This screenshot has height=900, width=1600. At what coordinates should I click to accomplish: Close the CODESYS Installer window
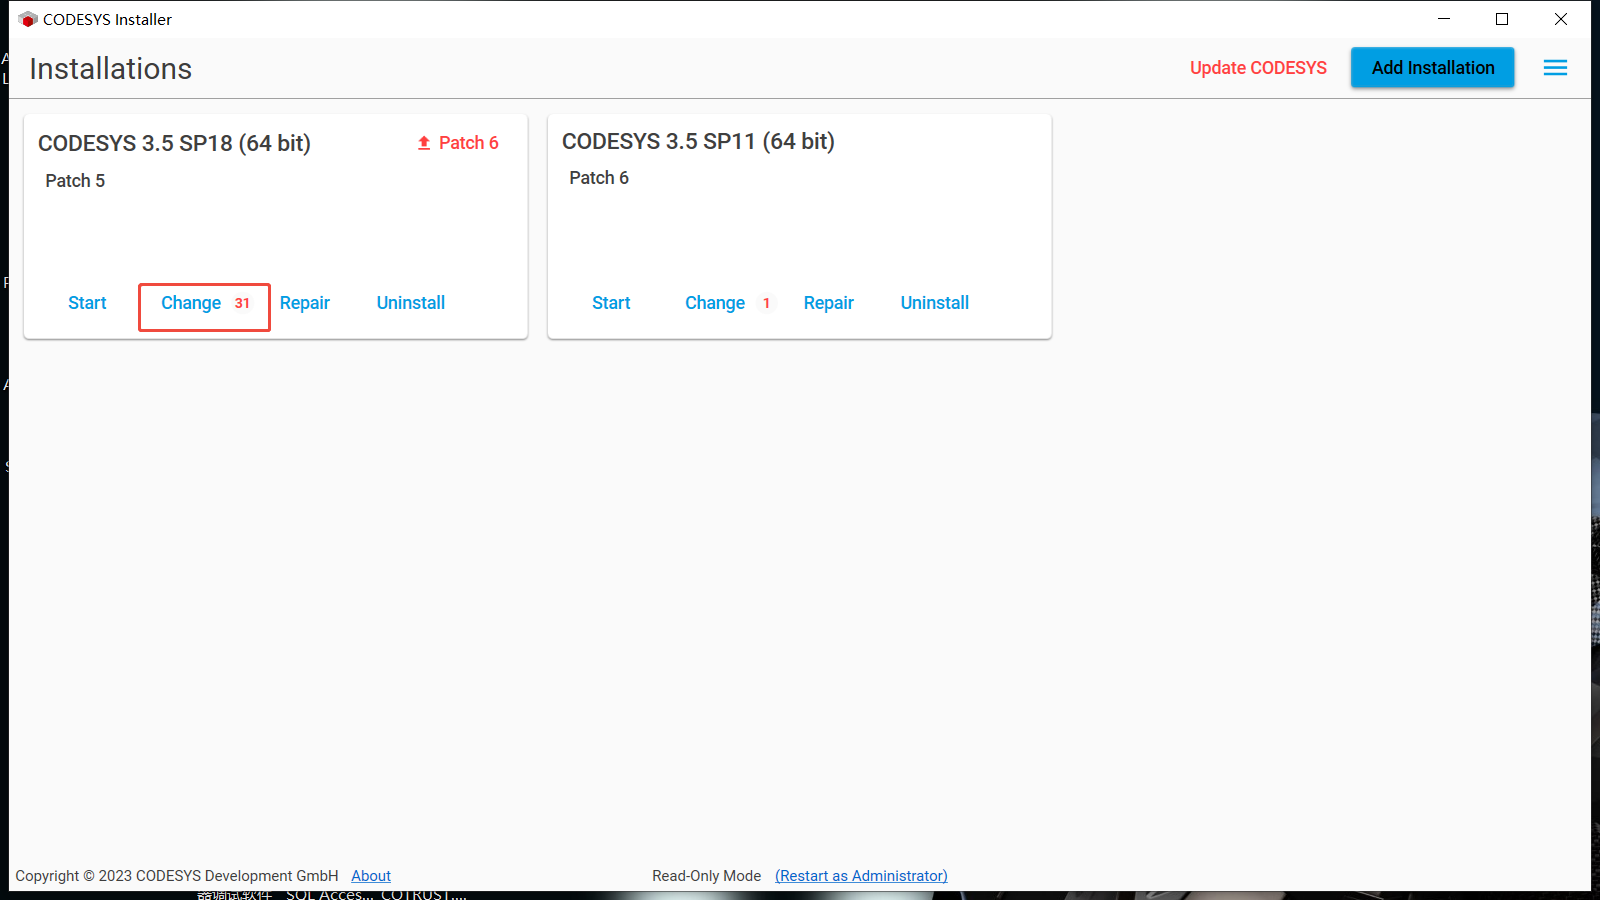tap(1561, 19)
